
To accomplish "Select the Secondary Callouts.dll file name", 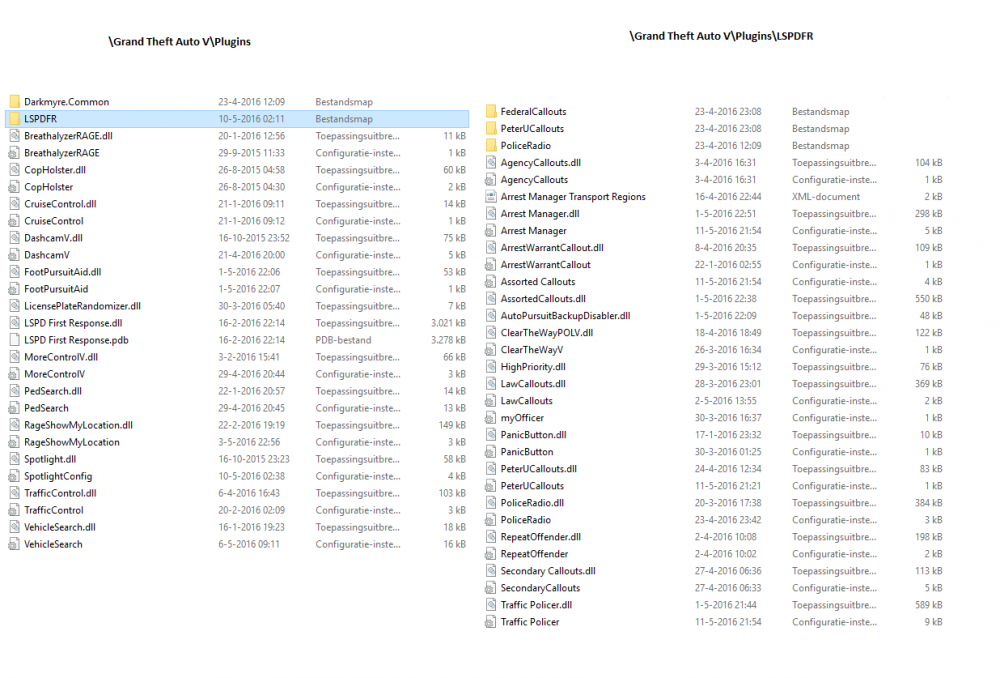I will click(548, 571).
